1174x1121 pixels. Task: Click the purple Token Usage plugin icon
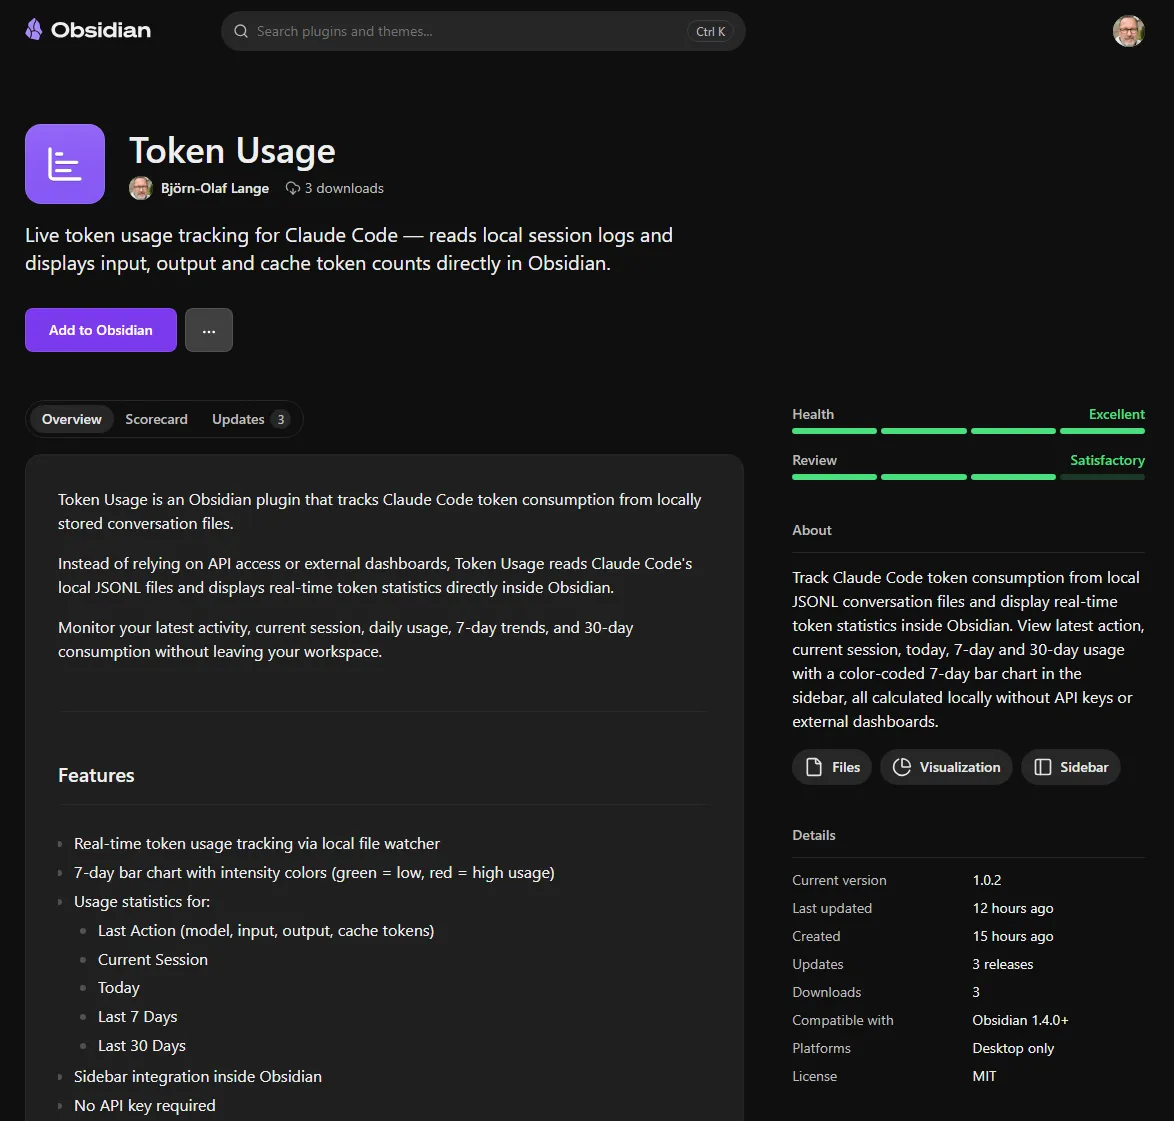(65, 164)
